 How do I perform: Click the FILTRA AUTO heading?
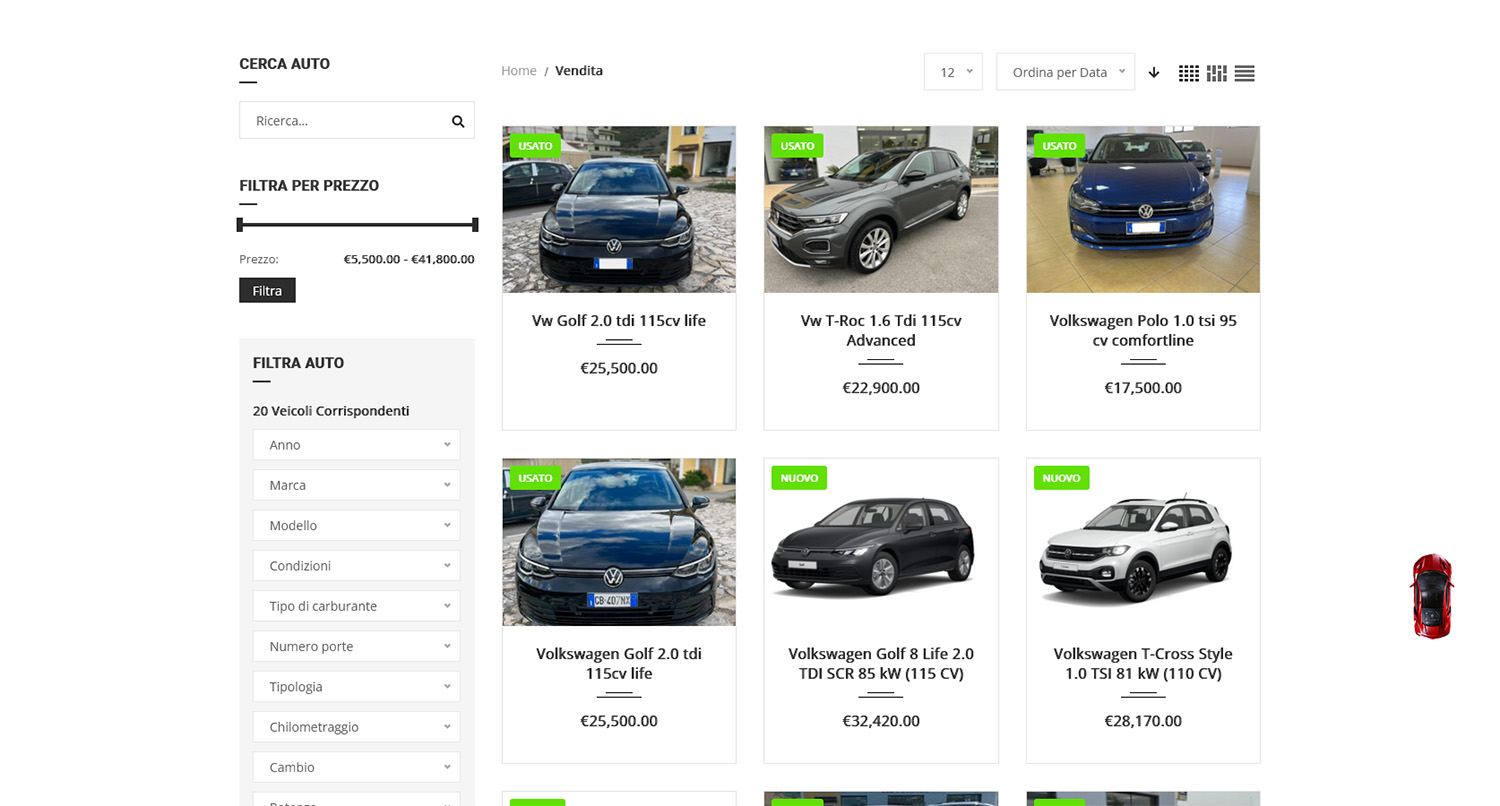tap(298, 363)
